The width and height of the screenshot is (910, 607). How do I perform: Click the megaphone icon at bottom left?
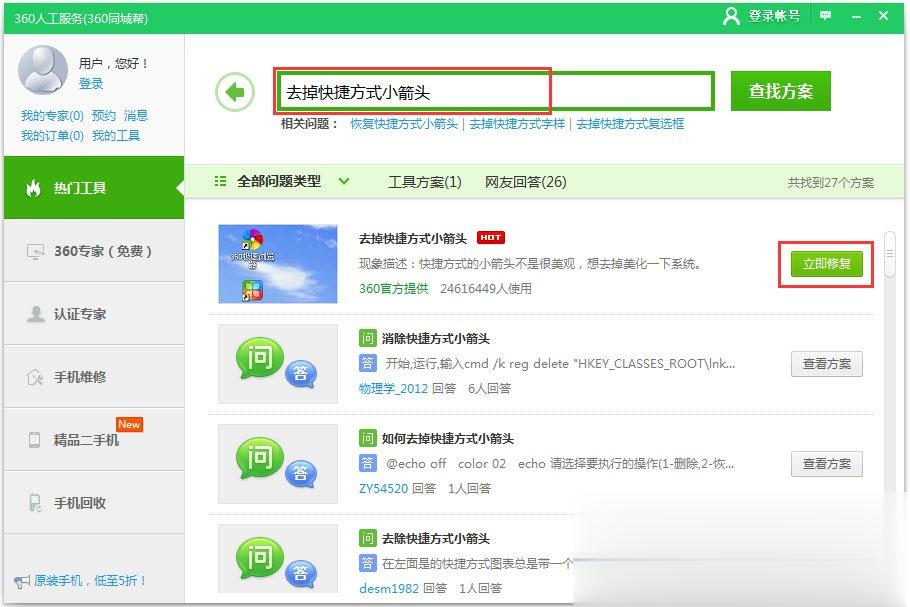click(x=22, y=581)
